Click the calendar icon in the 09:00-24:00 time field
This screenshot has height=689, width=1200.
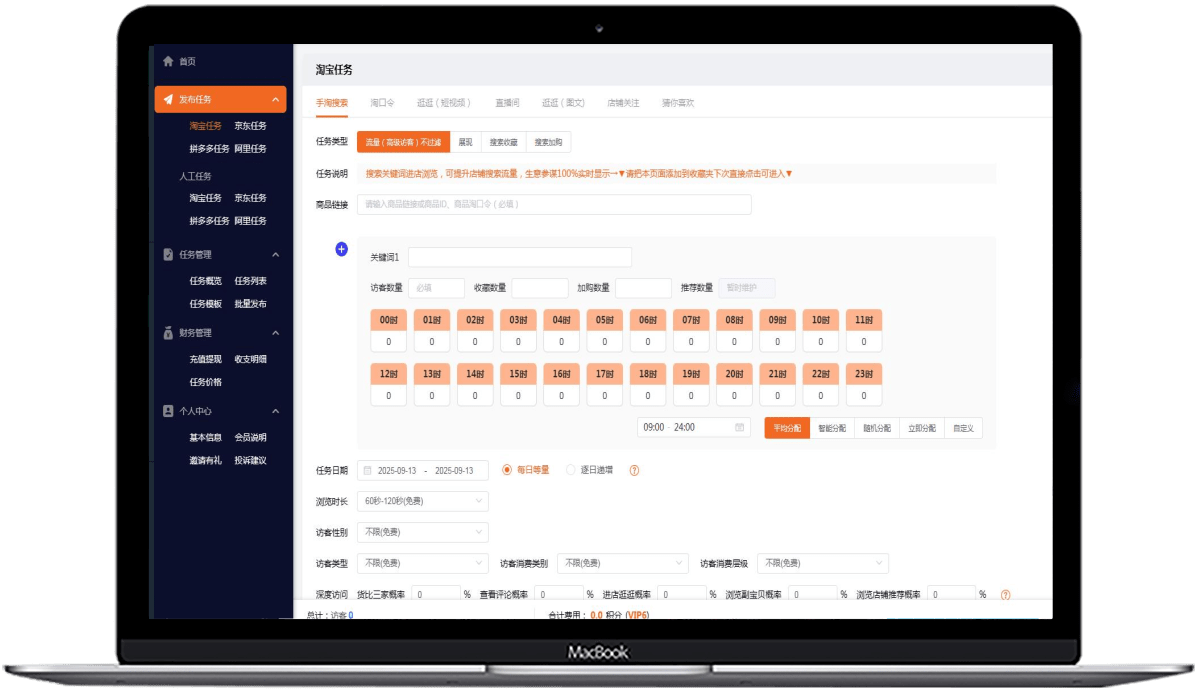pos(740,427)
